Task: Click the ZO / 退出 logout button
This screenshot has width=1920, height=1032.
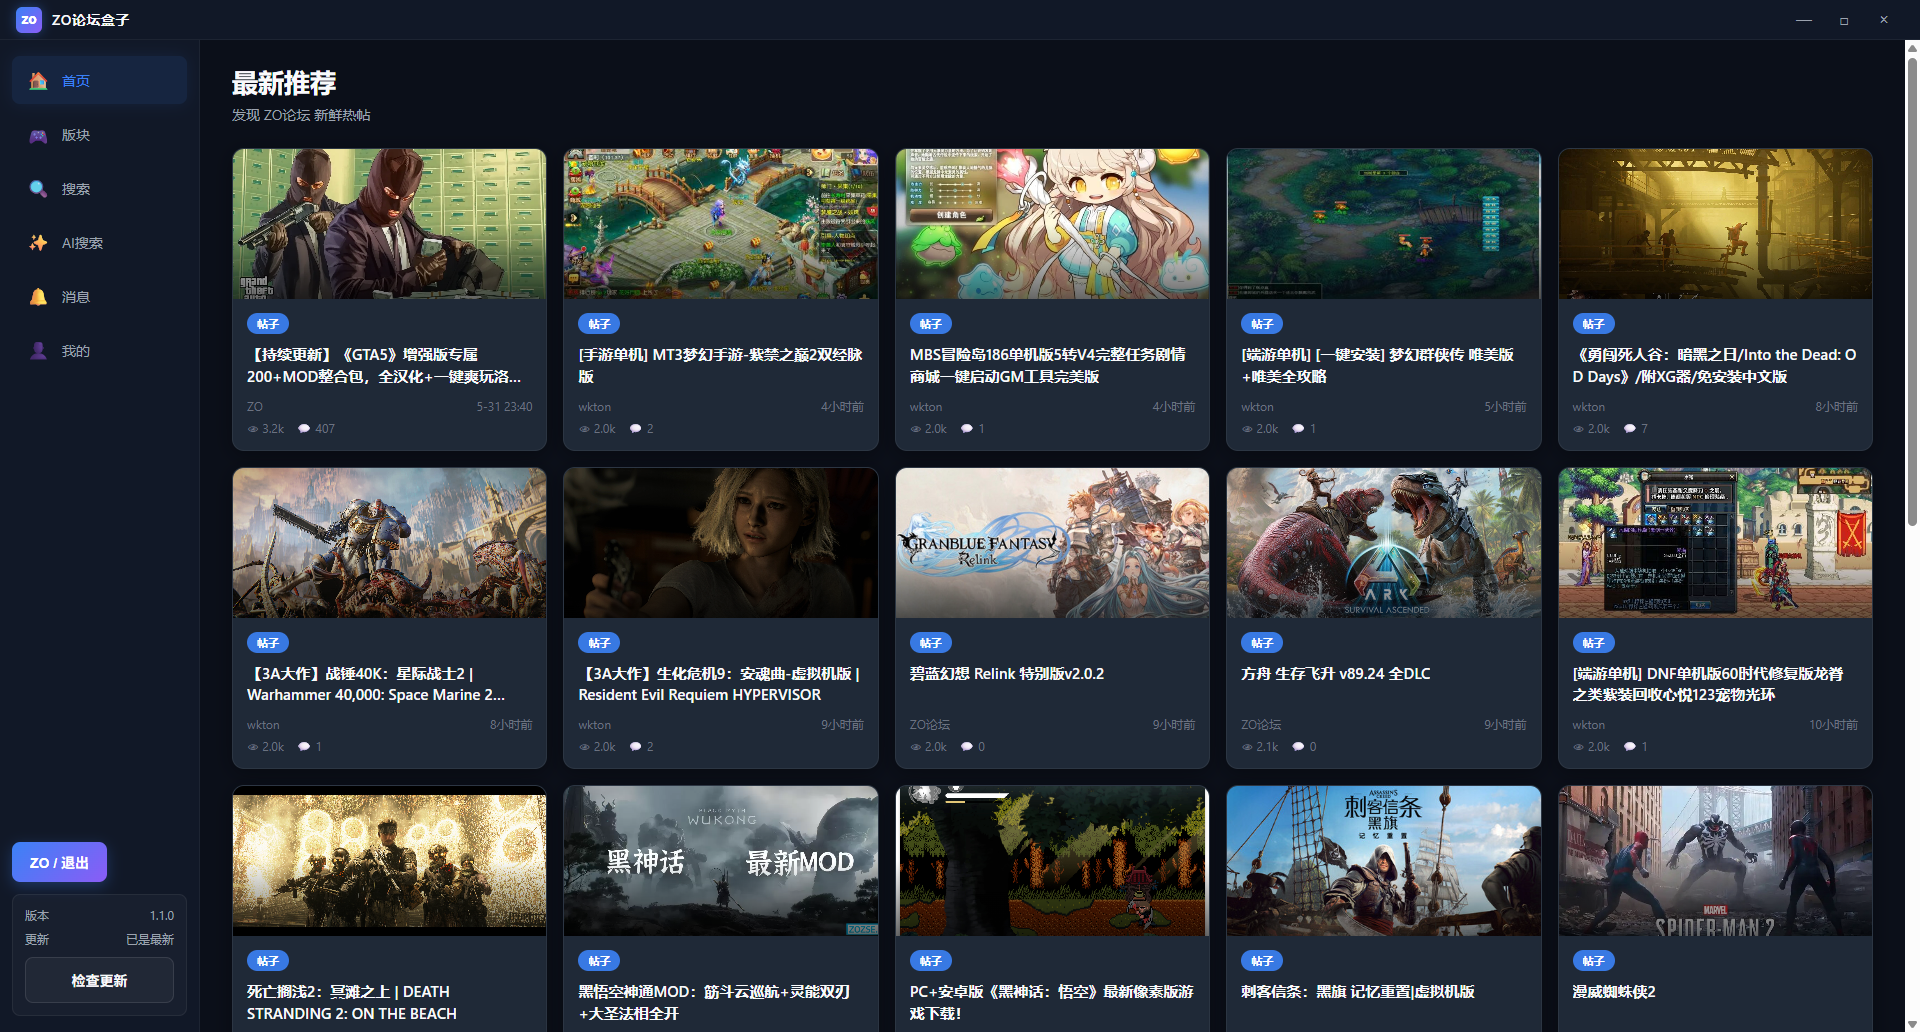Action: [59, 862]
